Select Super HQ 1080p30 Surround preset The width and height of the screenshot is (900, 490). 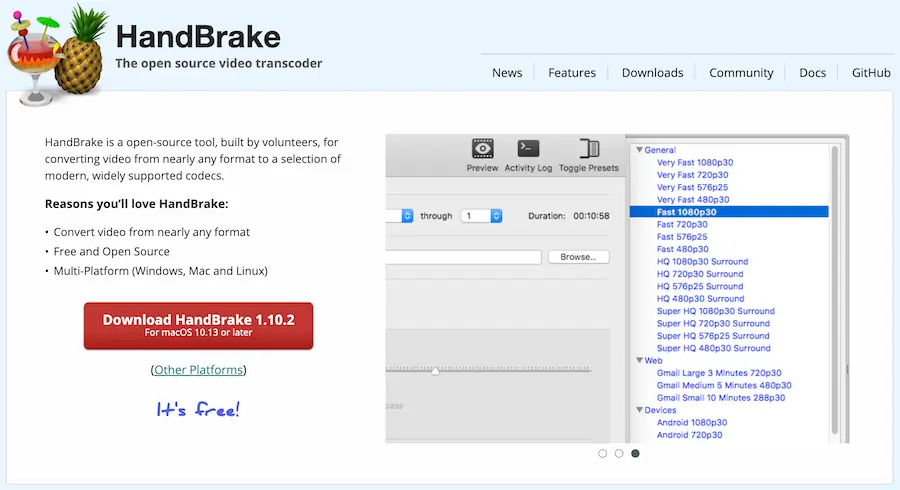pyautogui.click(x=716, y=311)
